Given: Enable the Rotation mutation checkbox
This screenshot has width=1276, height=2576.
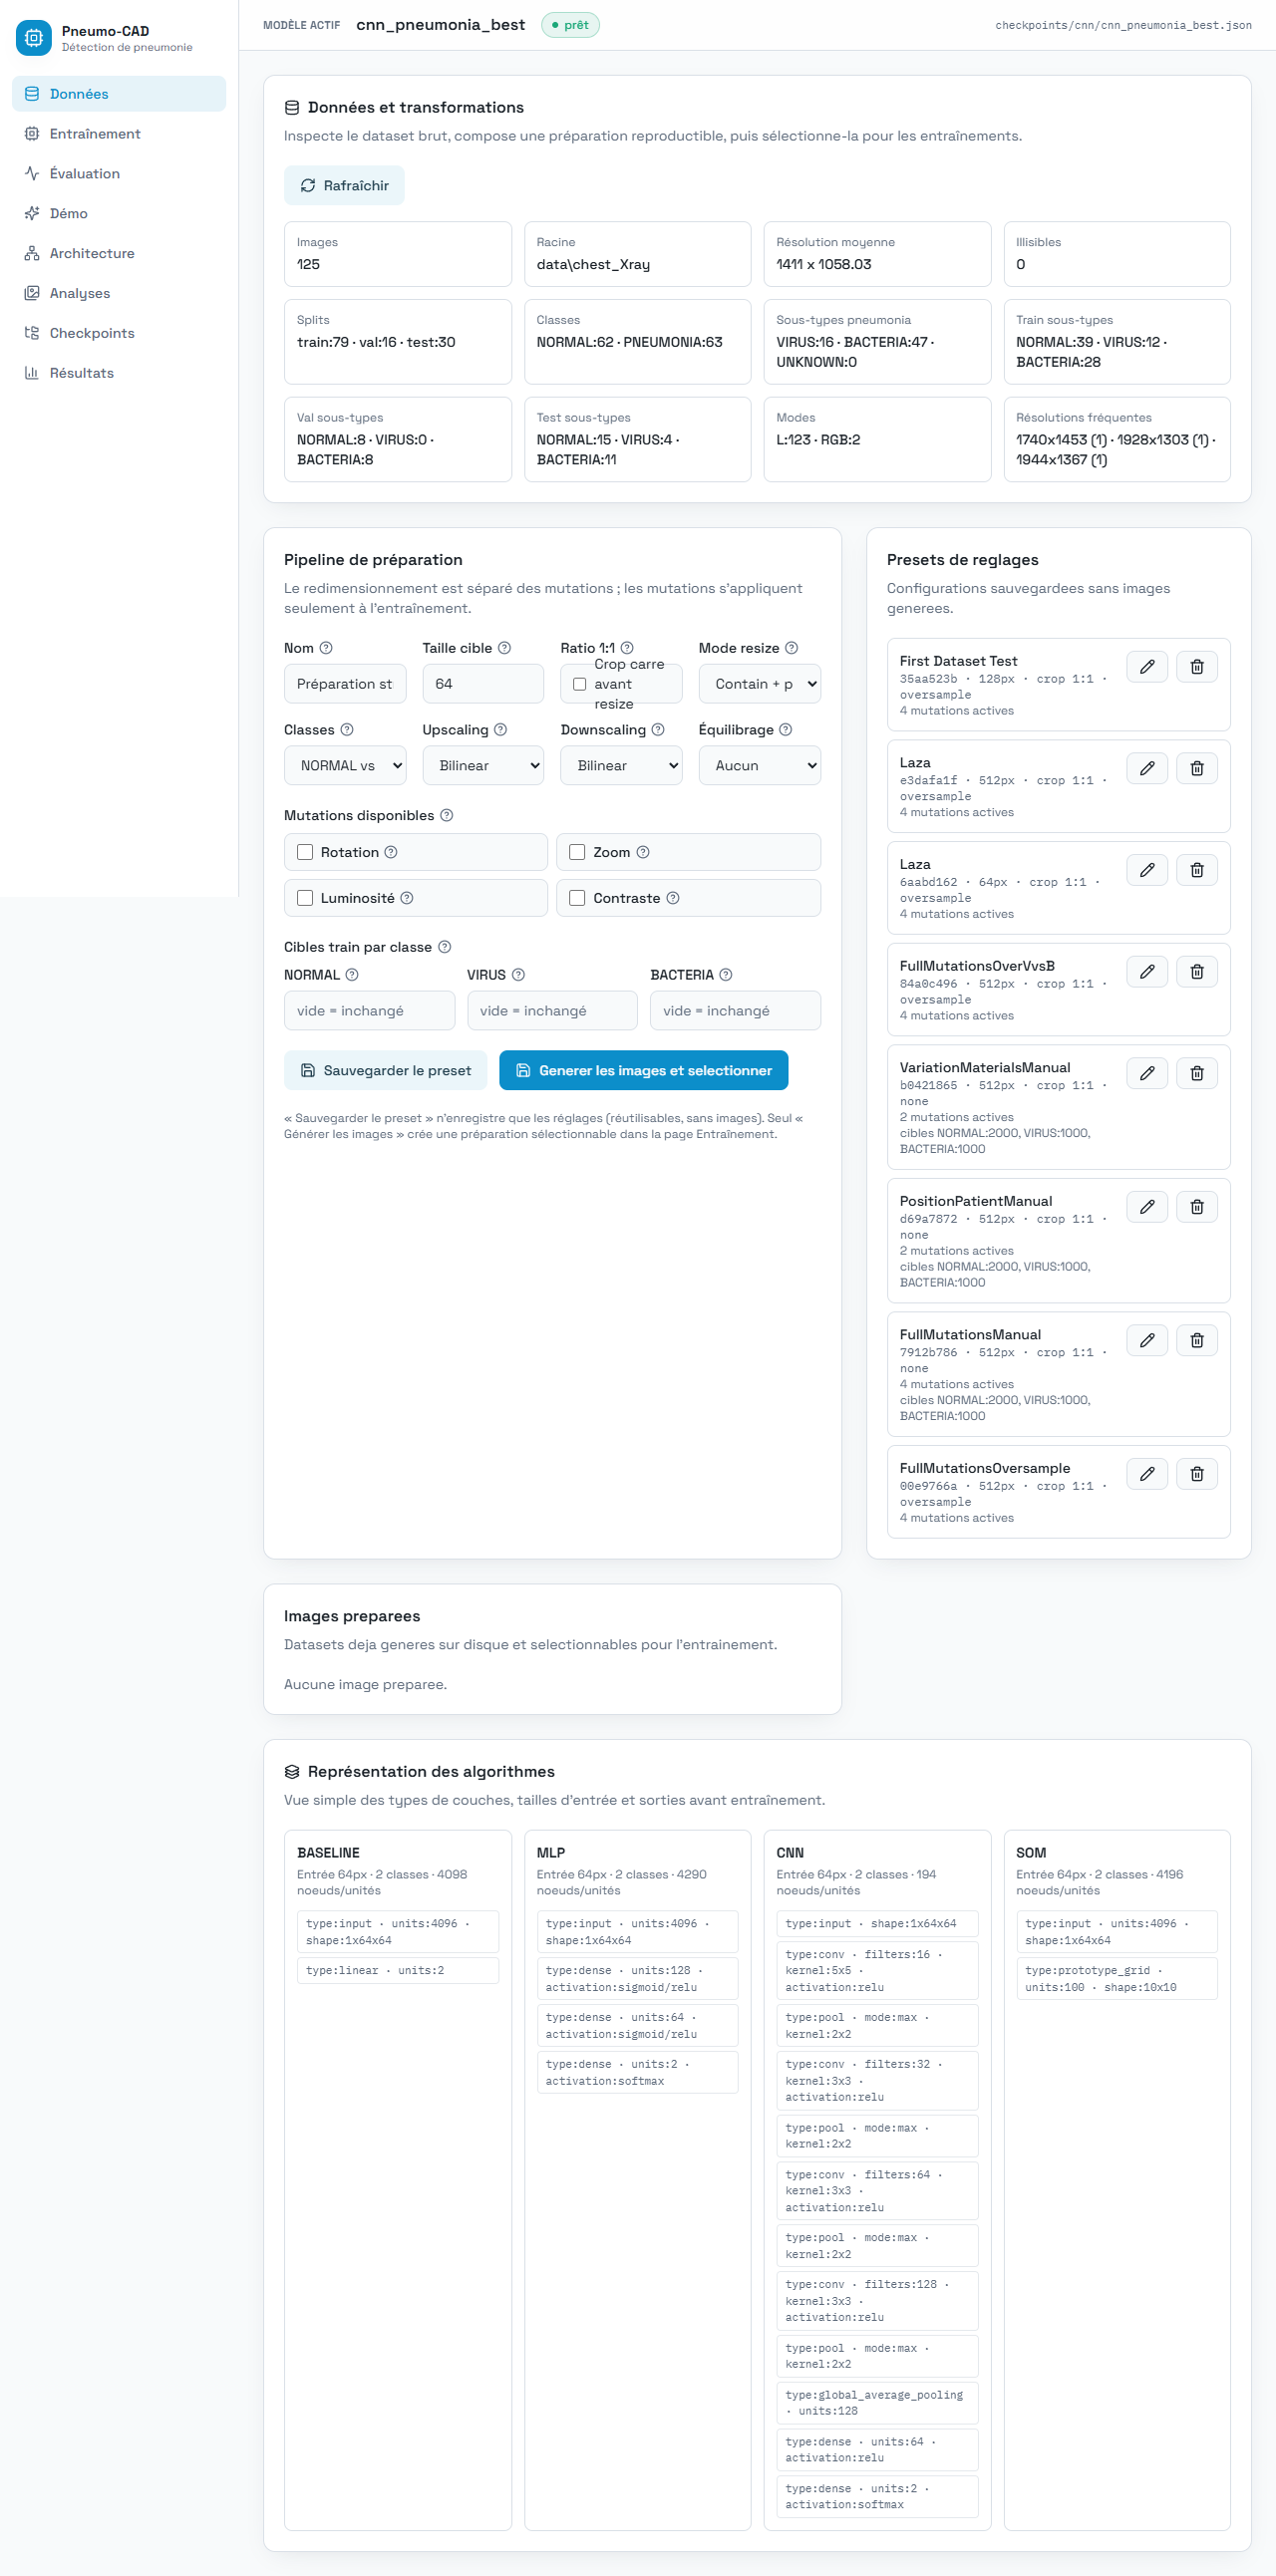Looking at the screenshot, I should pyautogui.click(x=305, y=853).
